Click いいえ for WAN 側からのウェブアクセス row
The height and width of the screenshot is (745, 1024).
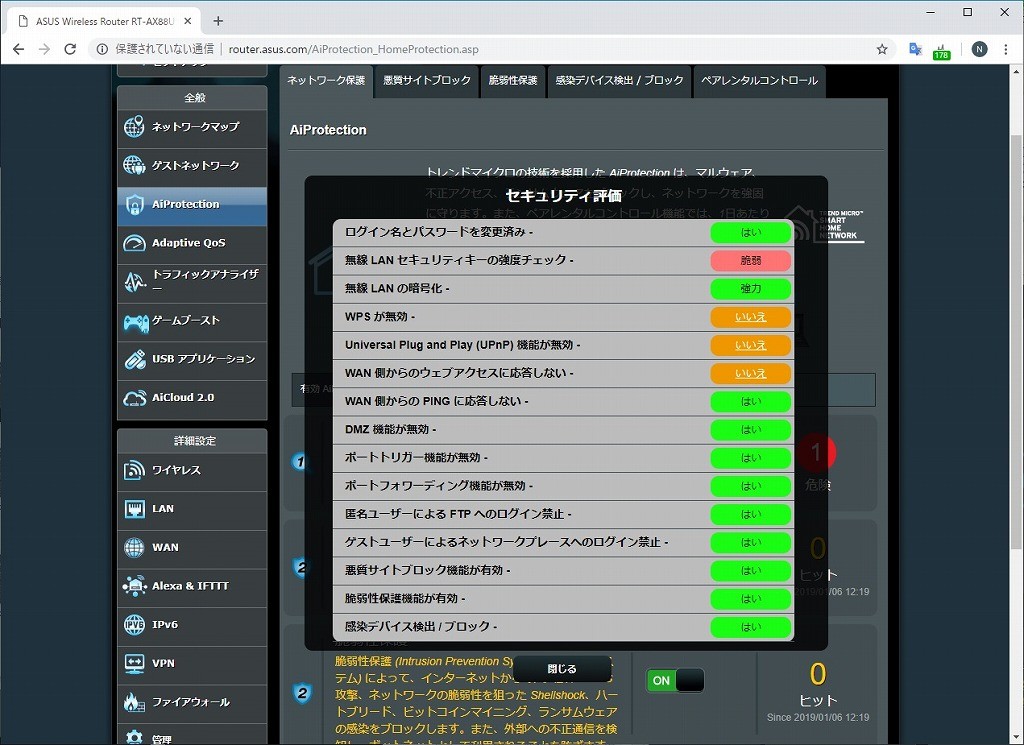point(750,373)
